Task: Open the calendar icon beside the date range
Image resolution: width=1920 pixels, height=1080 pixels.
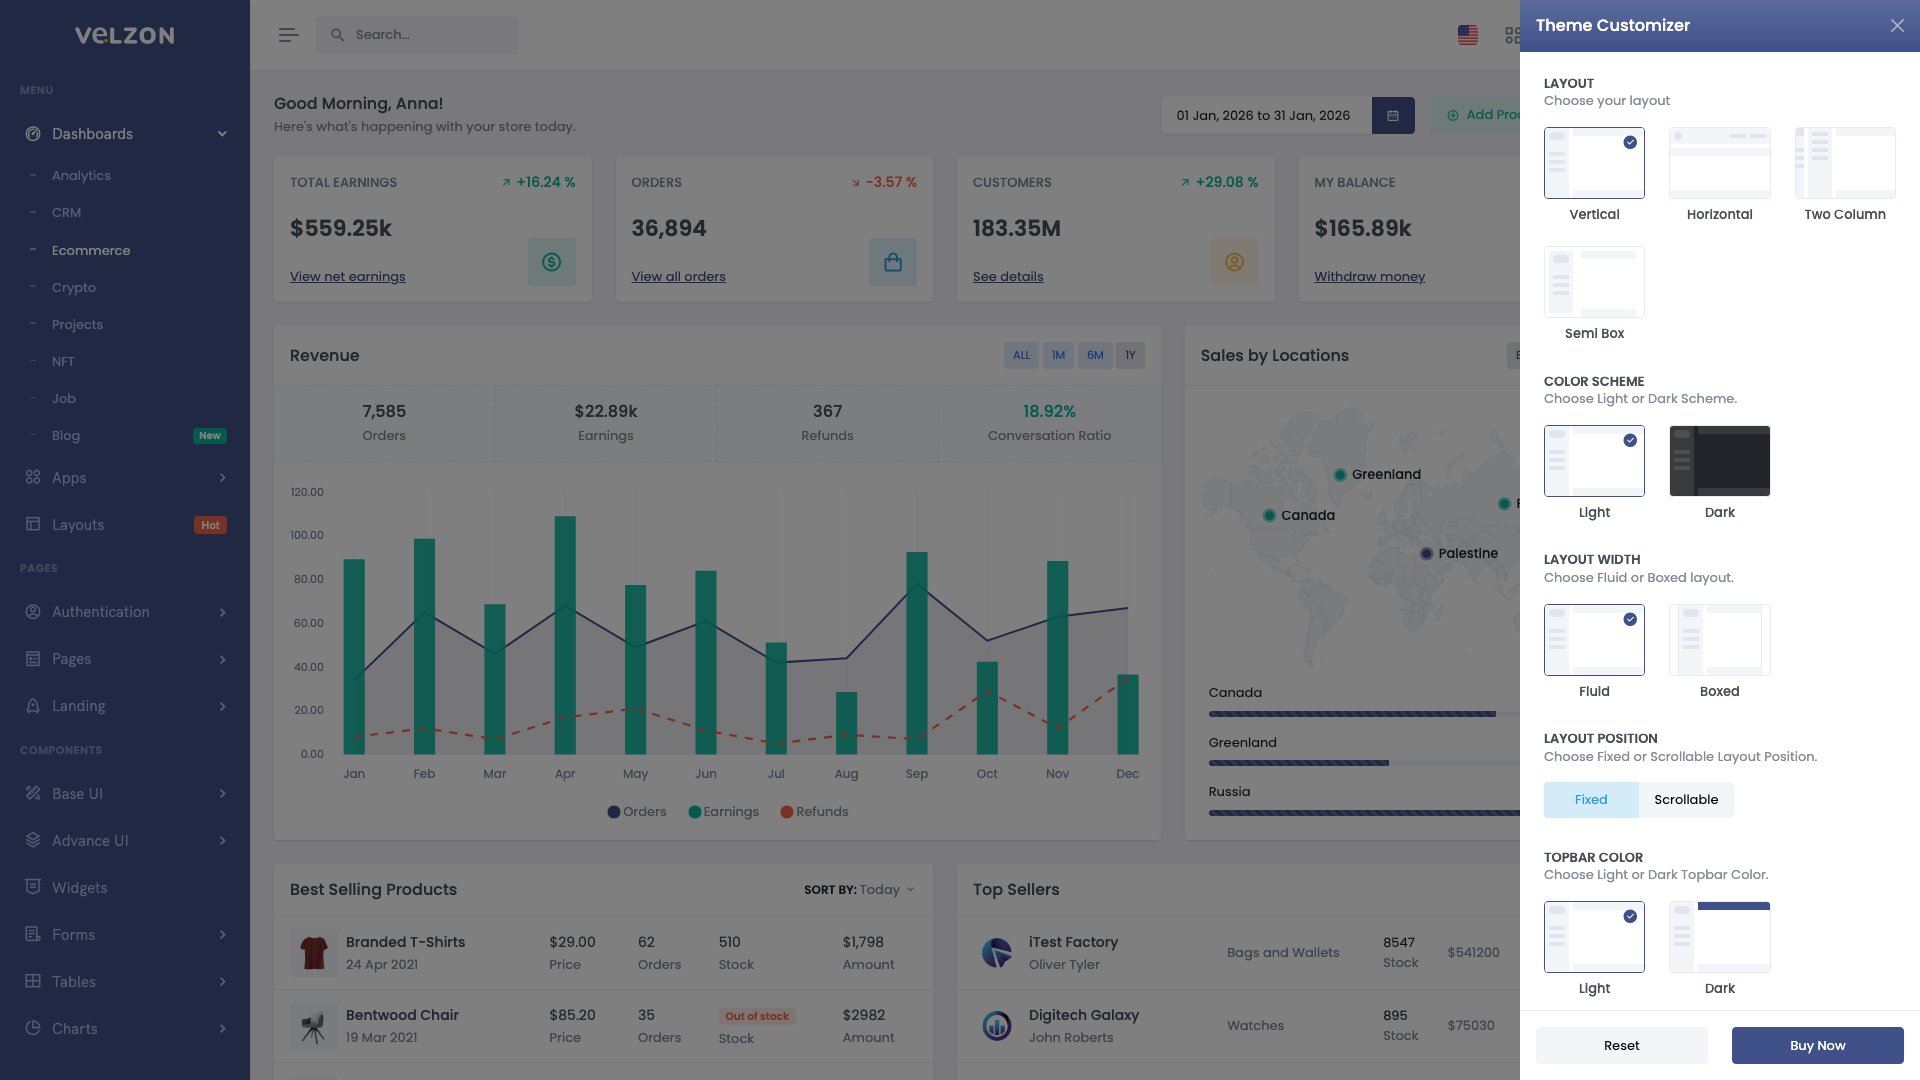Action: pos(1393,115)
